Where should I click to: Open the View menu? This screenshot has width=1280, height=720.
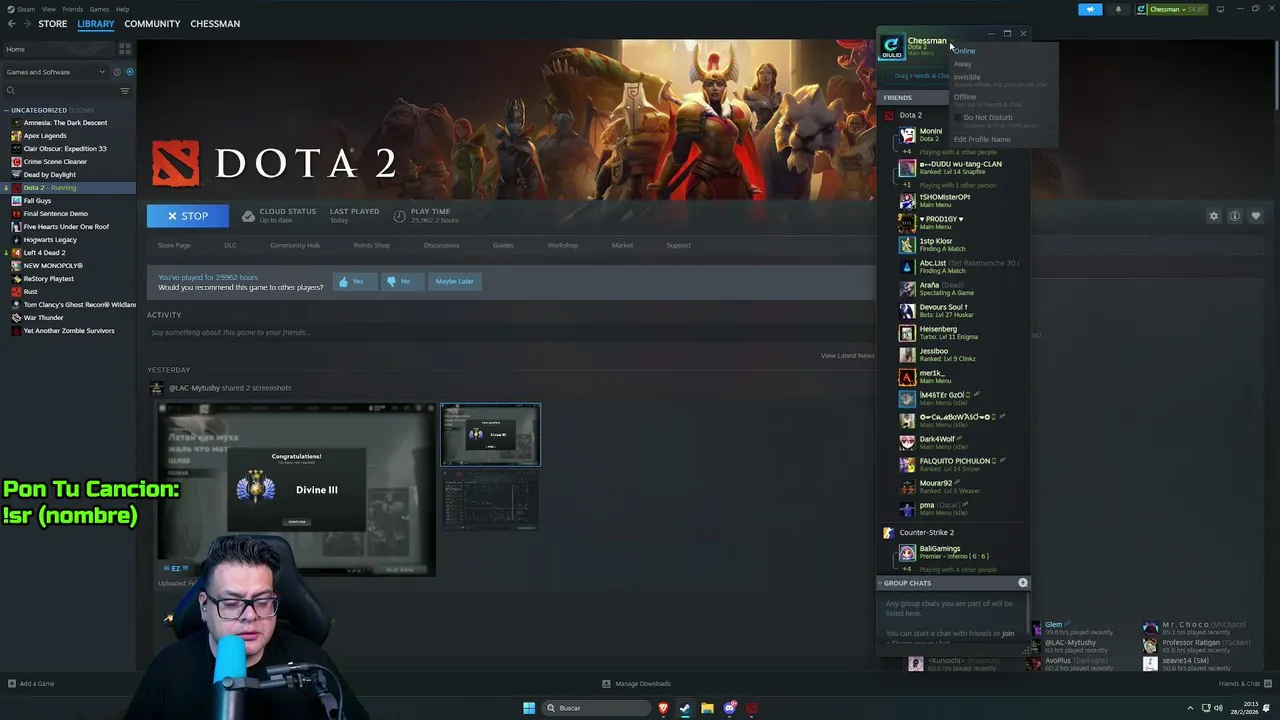pyautogui.click(x=48, y=9)
